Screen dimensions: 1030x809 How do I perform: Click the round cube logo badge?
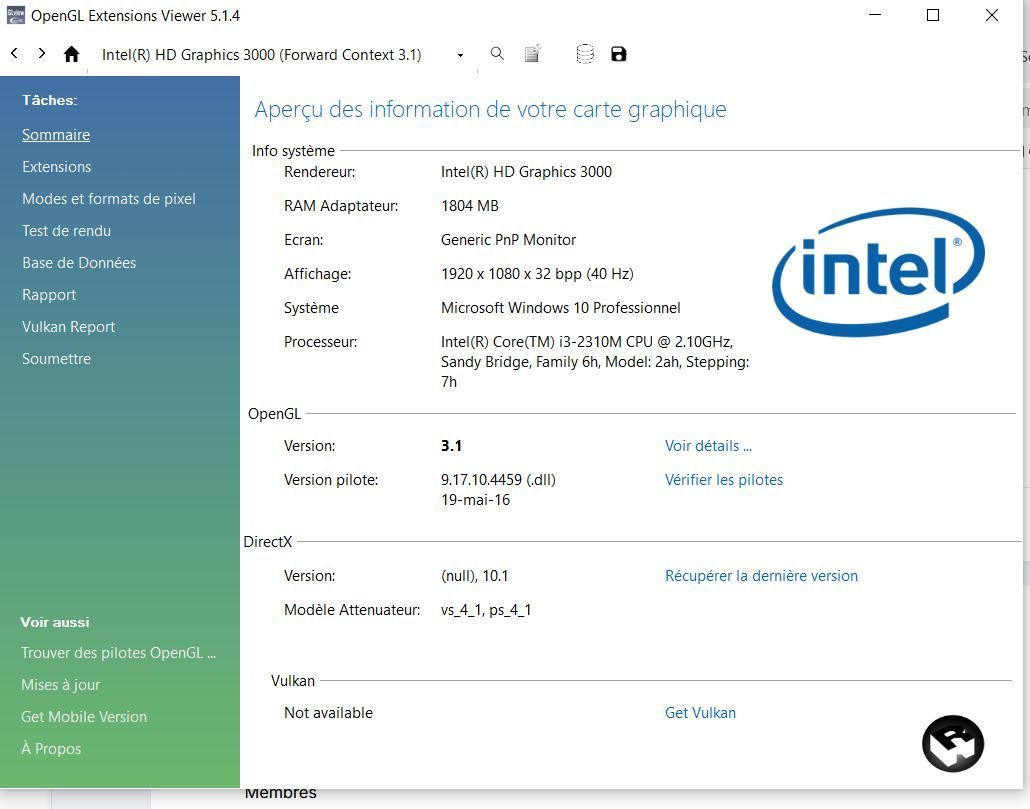point(952,744)
